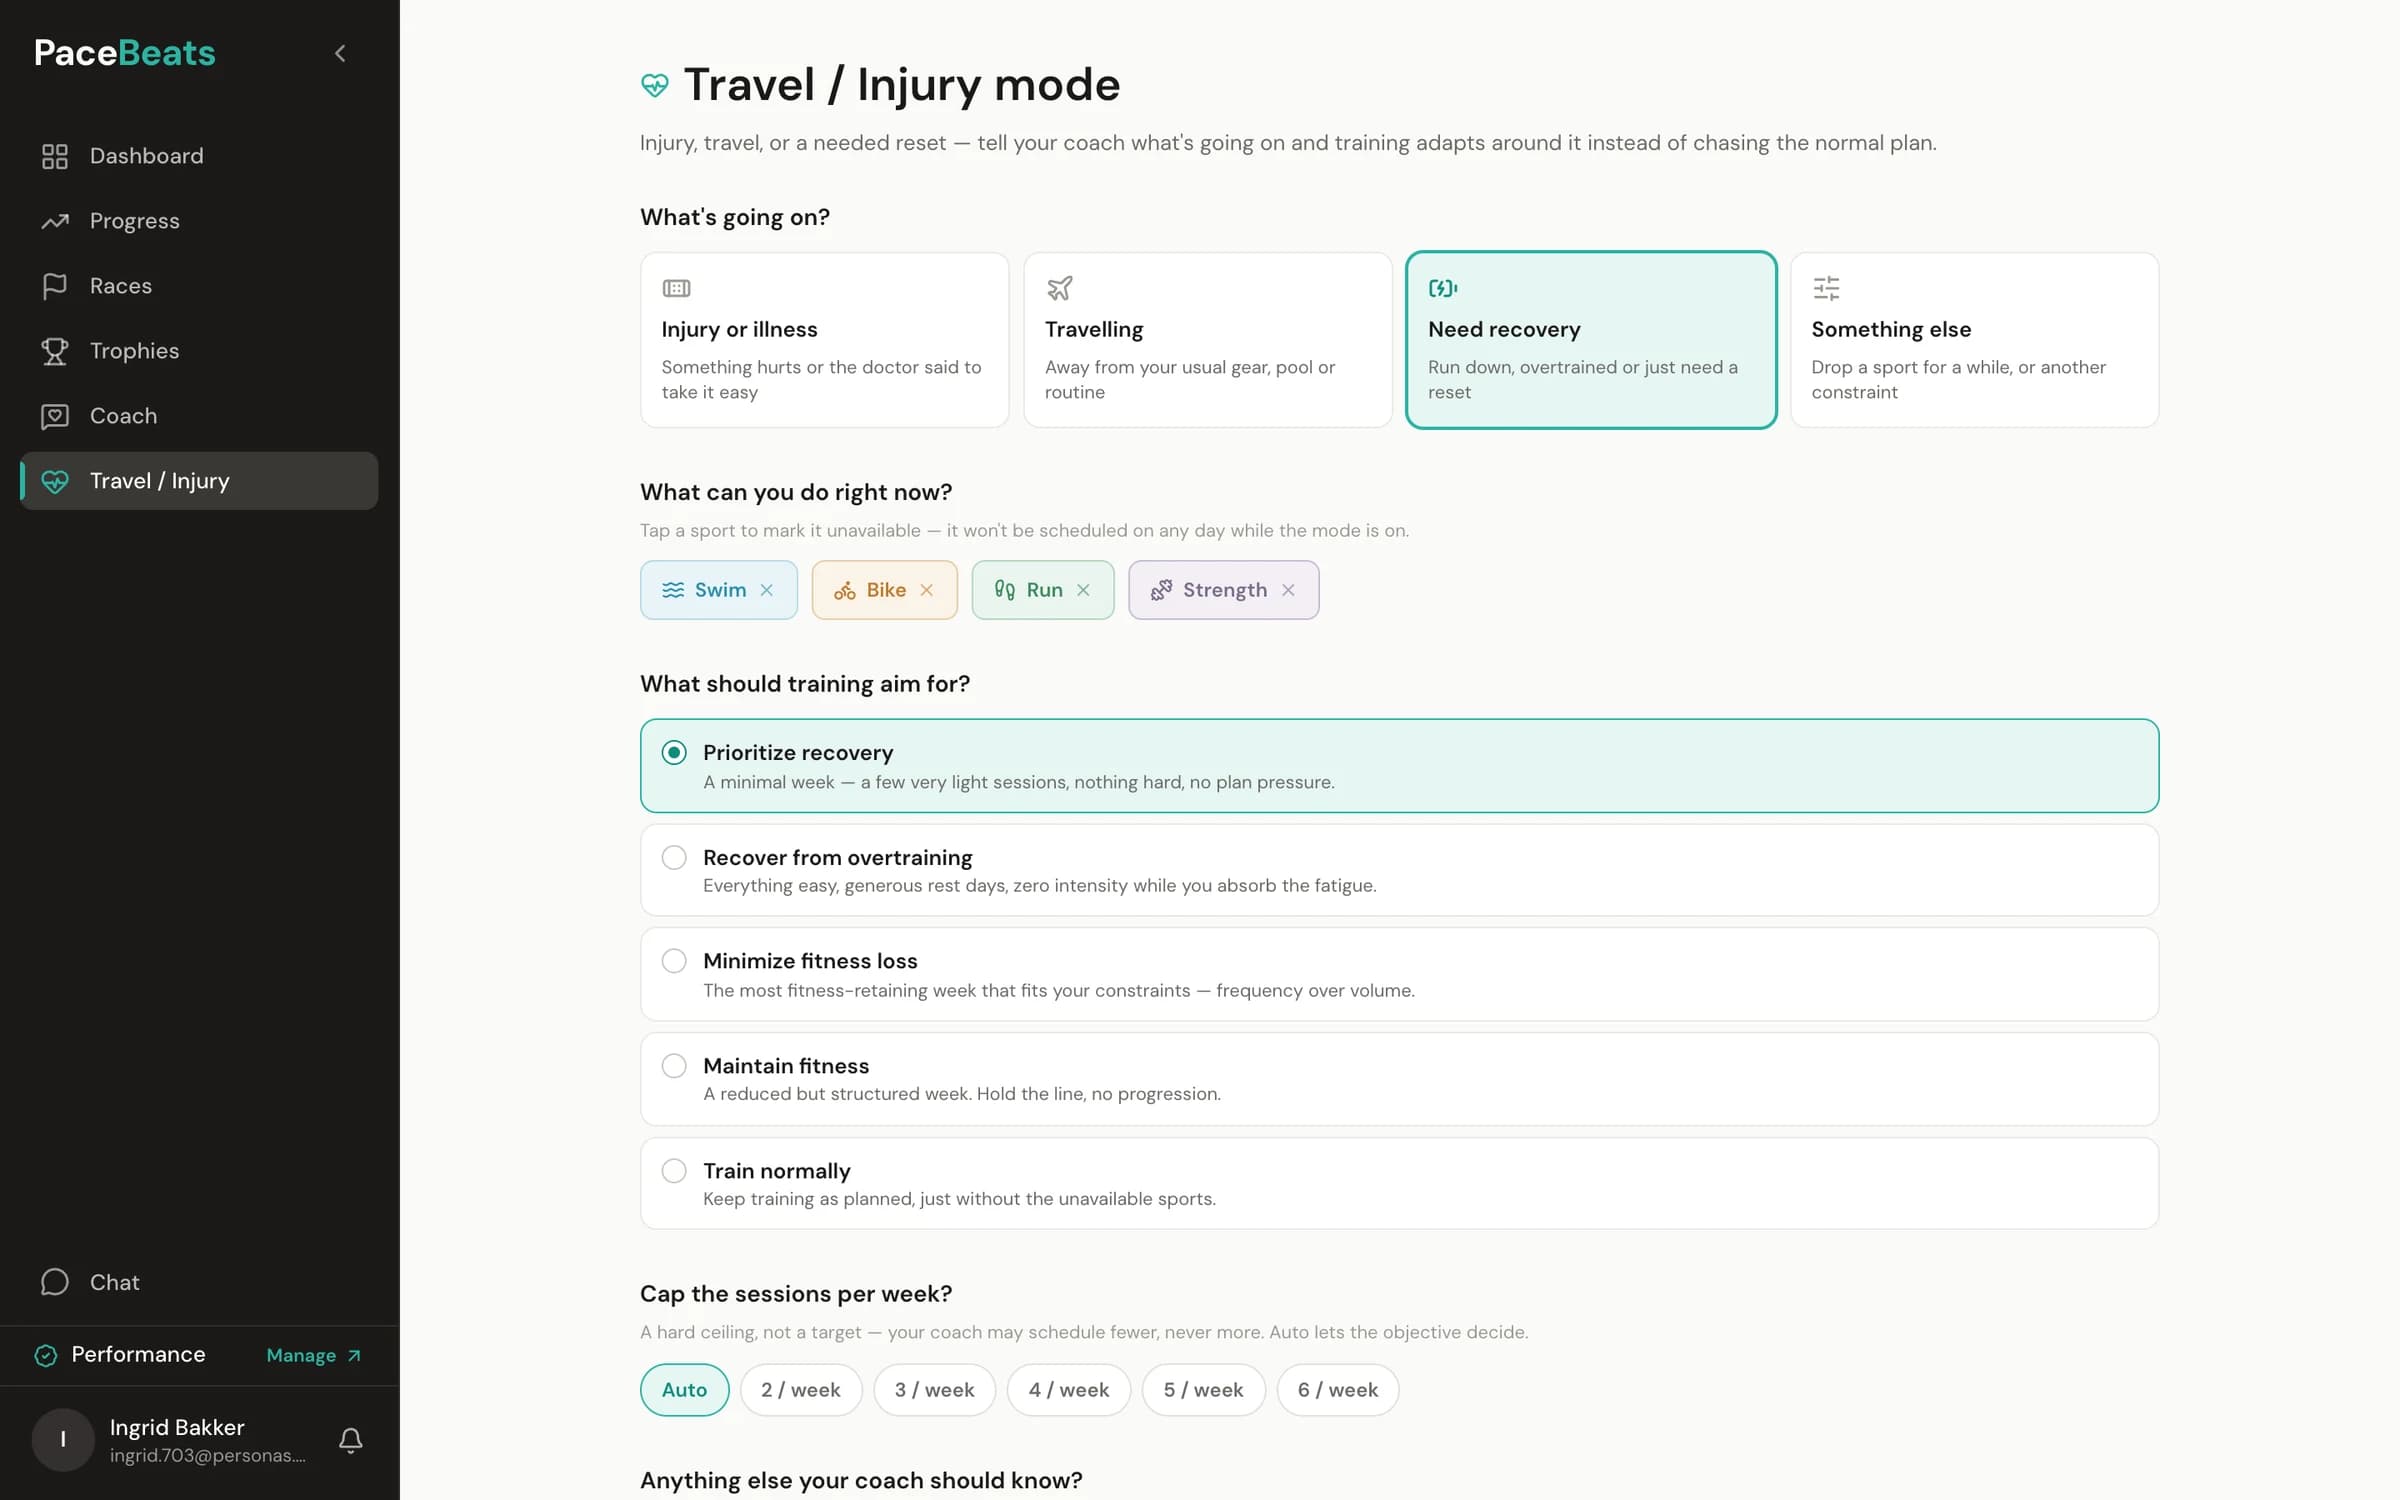The width and height of the screenshot is (2400, 1500).
Task: Open the Trophies cup icon
Action: (x=55, y=351)
